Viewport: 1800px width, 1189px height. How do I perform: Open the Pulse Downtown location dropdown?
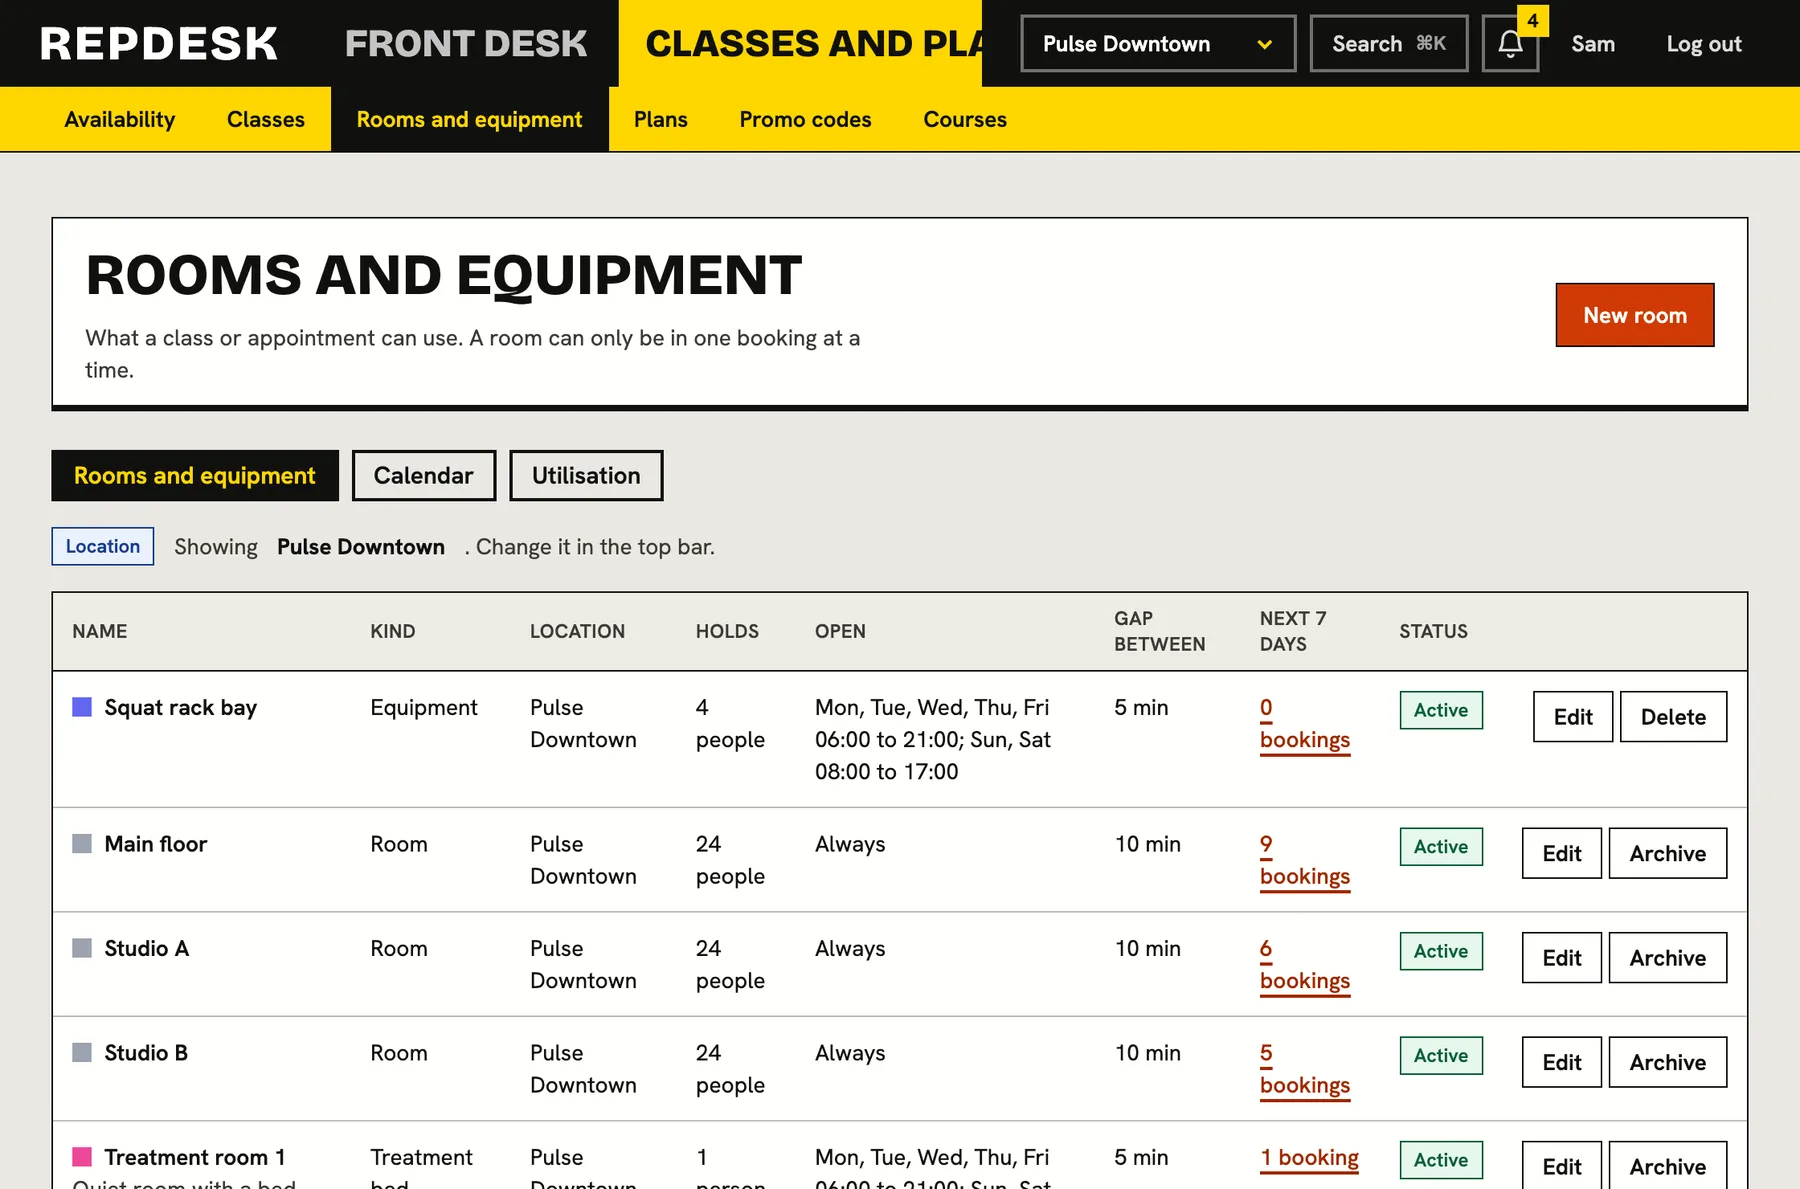pos(1158,44)
